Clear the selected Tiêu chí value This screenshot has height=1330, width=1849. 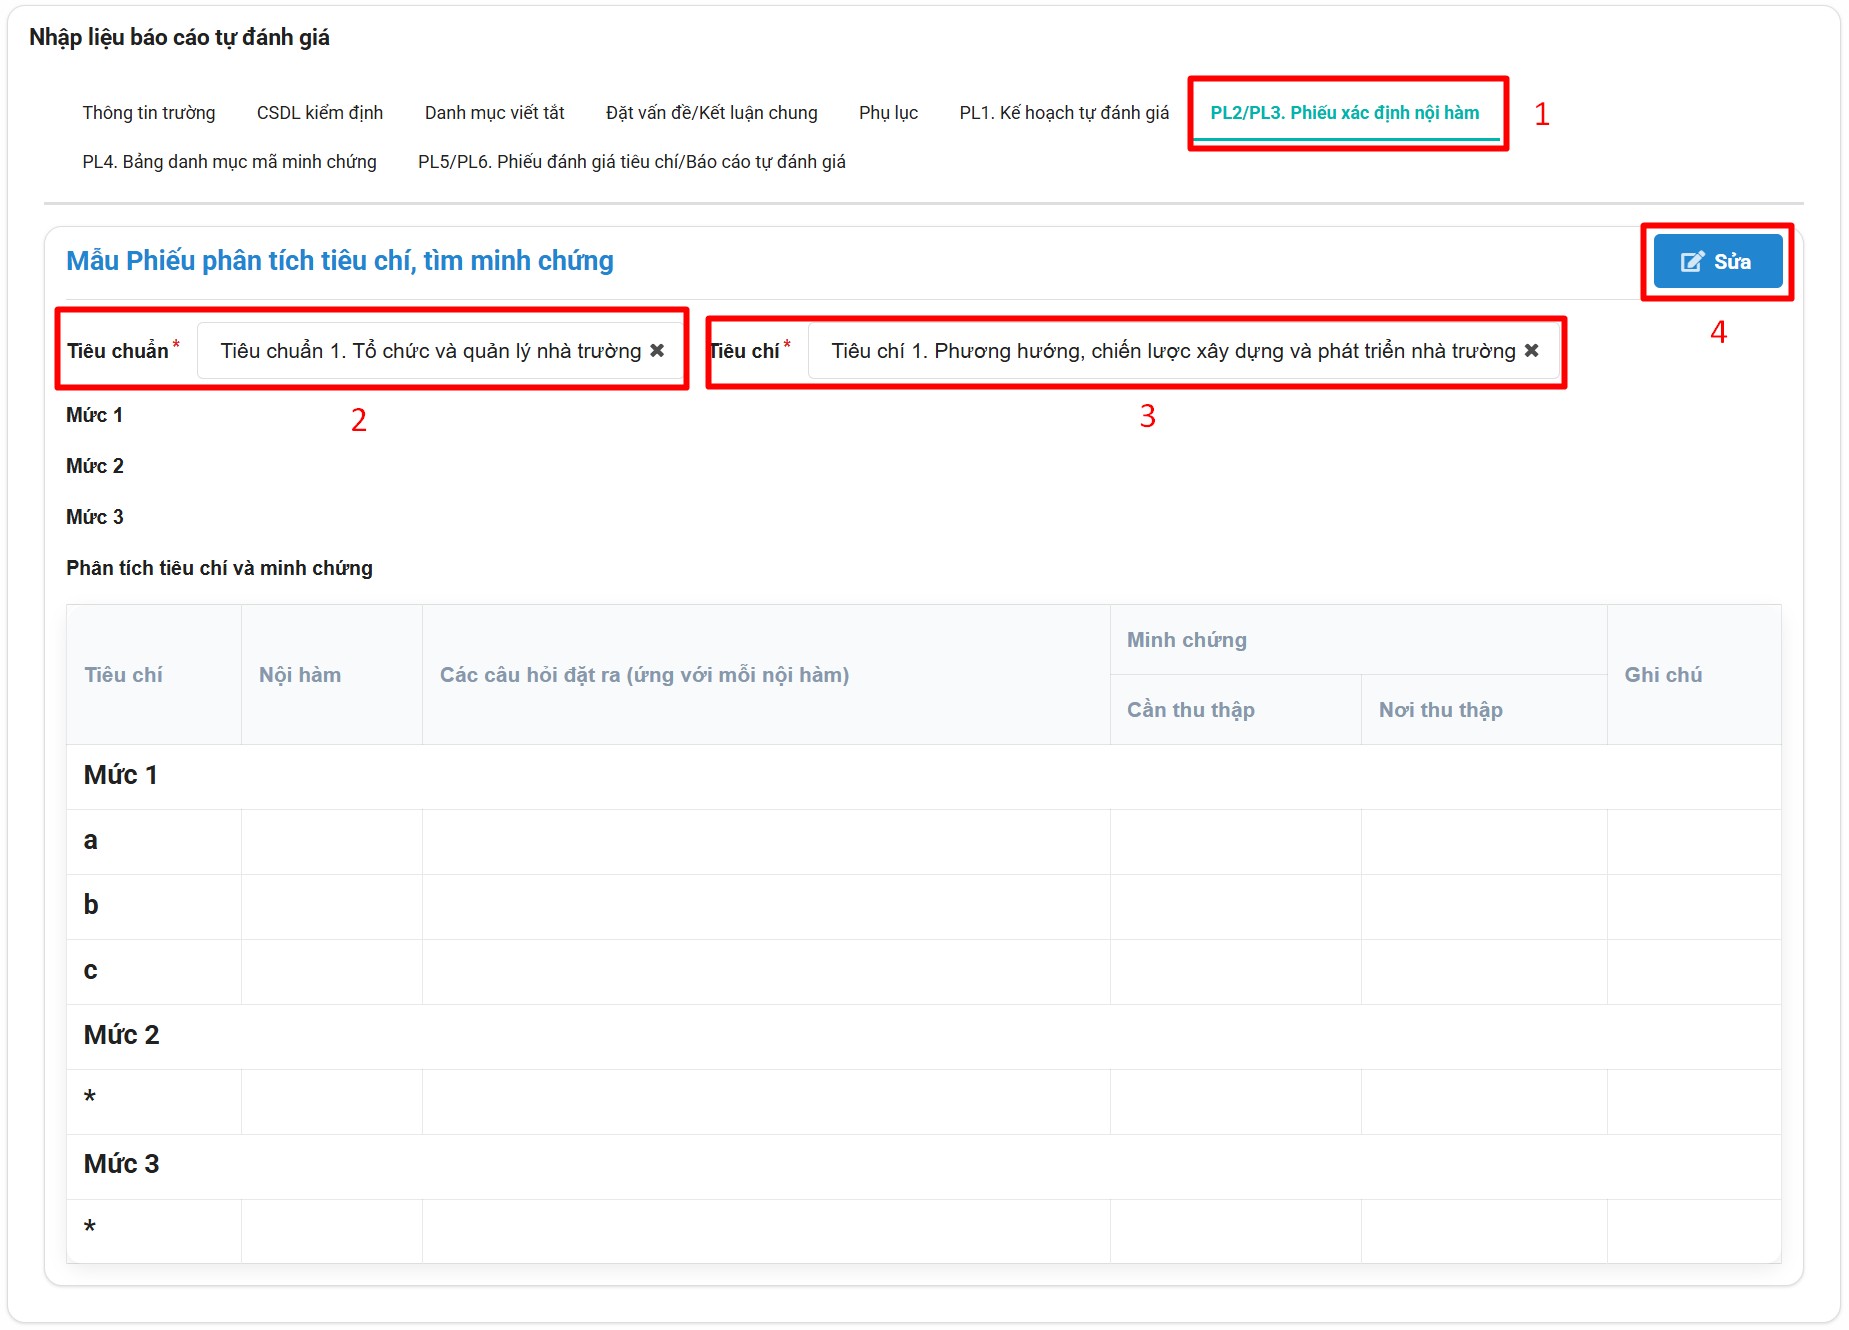click(1531, 351)
